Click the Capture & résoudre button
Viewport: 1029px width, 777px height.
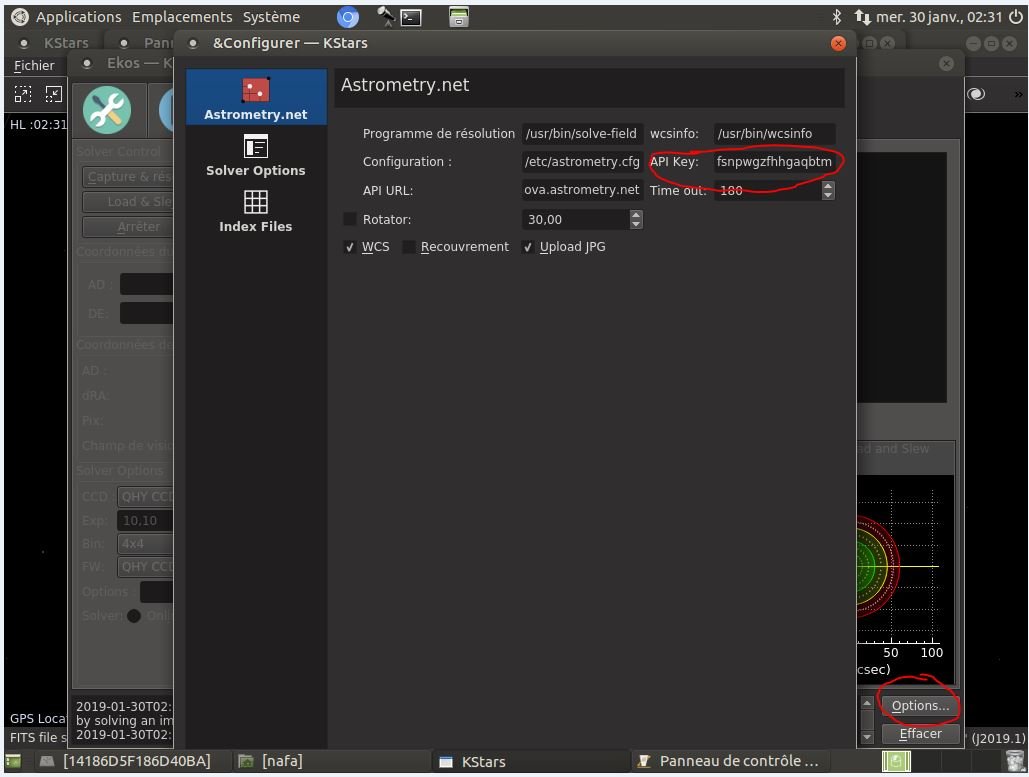click(128, 177)
